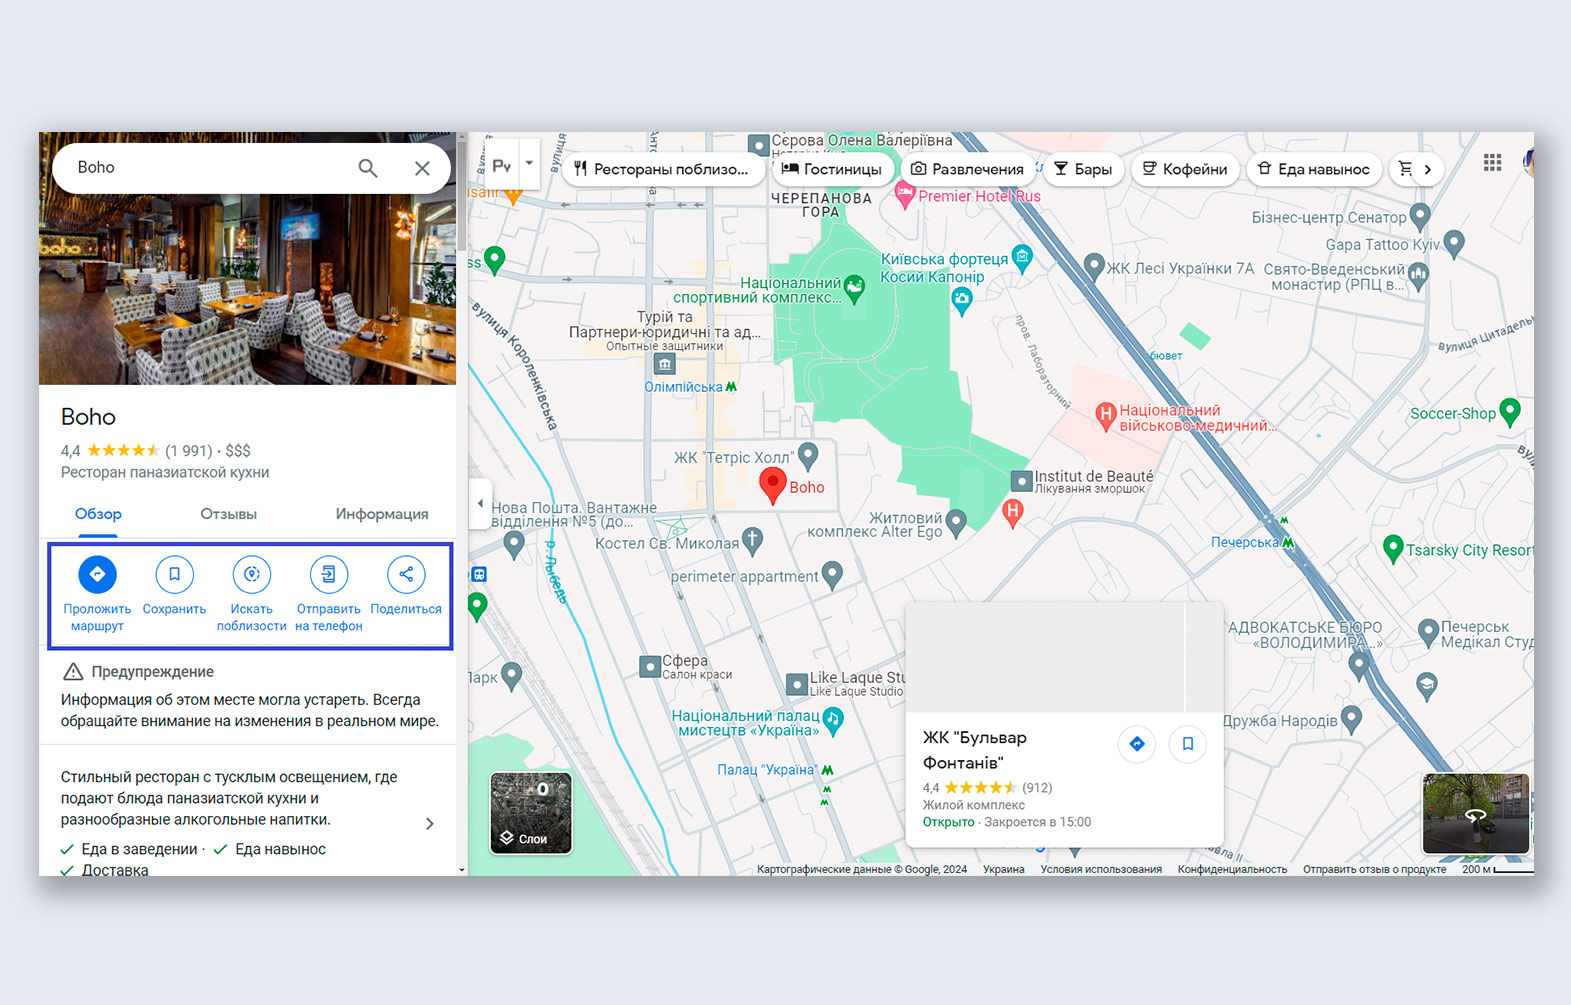
Task: Click the Національний військово-медичний hospital marker
Action: point(1105,414)
